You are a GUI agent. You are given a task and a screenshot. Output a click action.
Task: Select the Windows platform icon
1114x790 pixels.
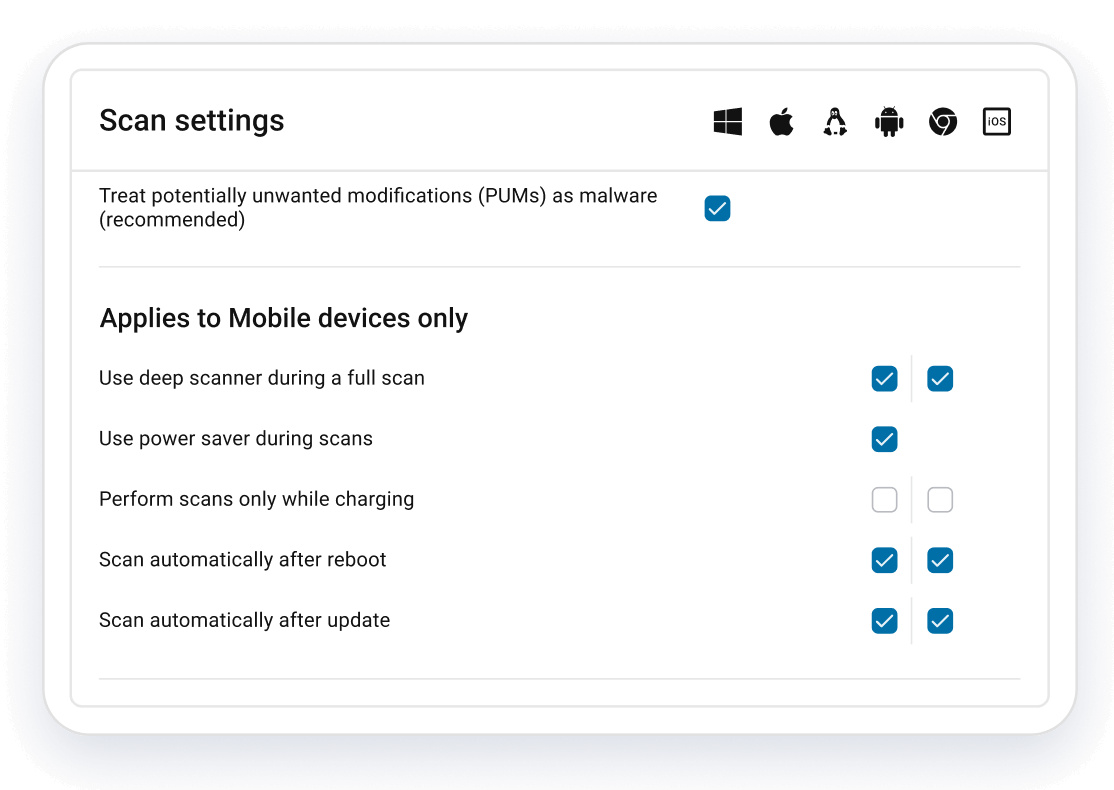727,121
